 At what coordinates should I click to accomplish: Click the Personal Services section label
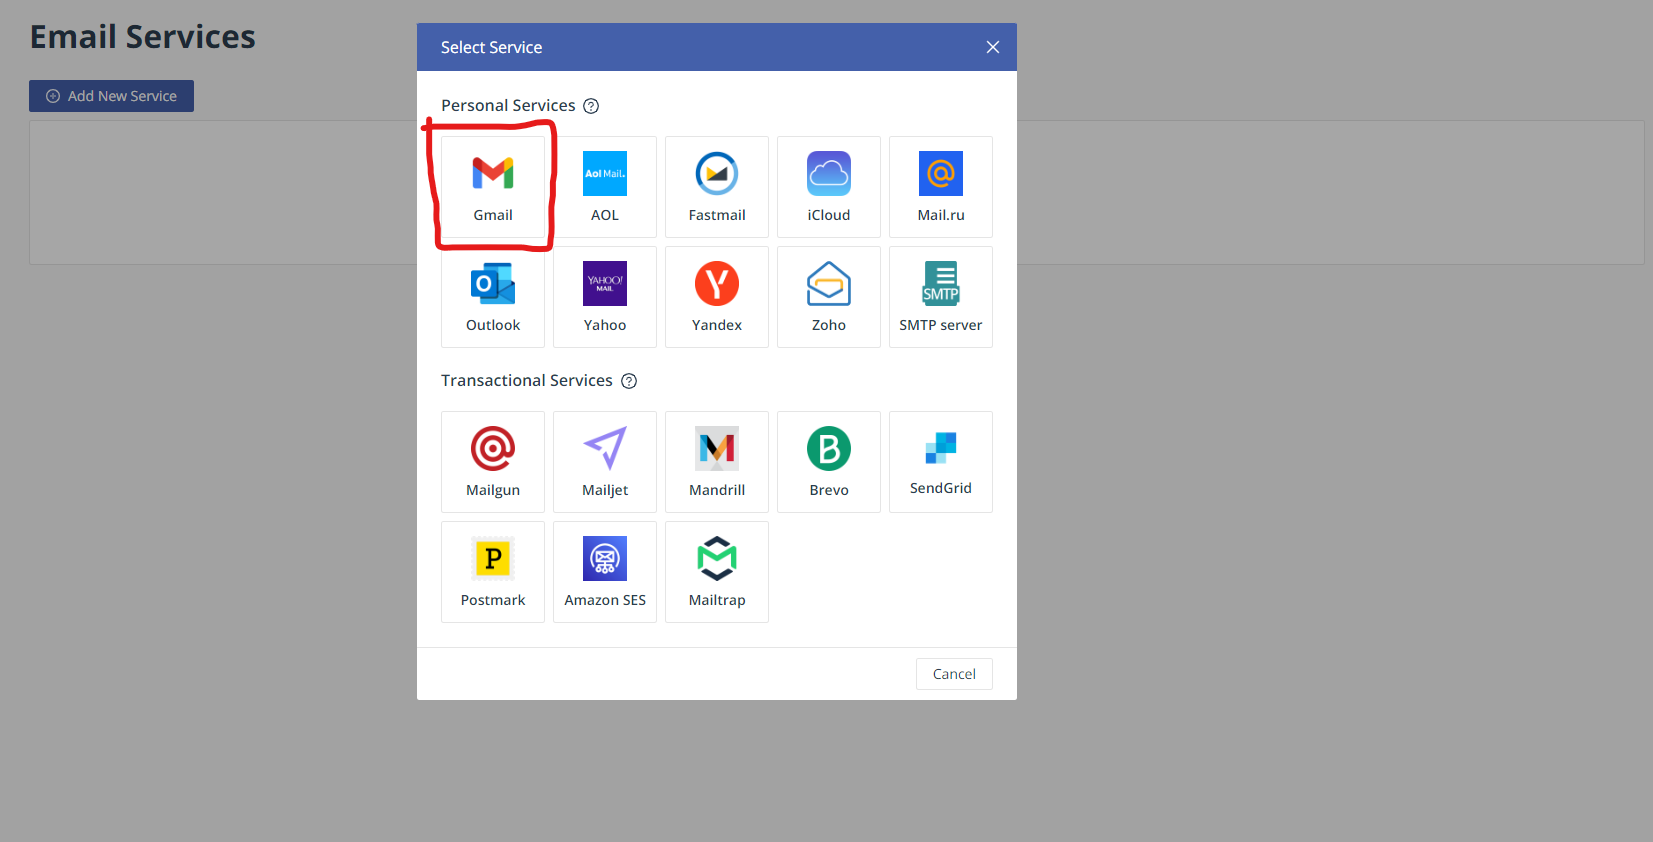click(508, 105)
